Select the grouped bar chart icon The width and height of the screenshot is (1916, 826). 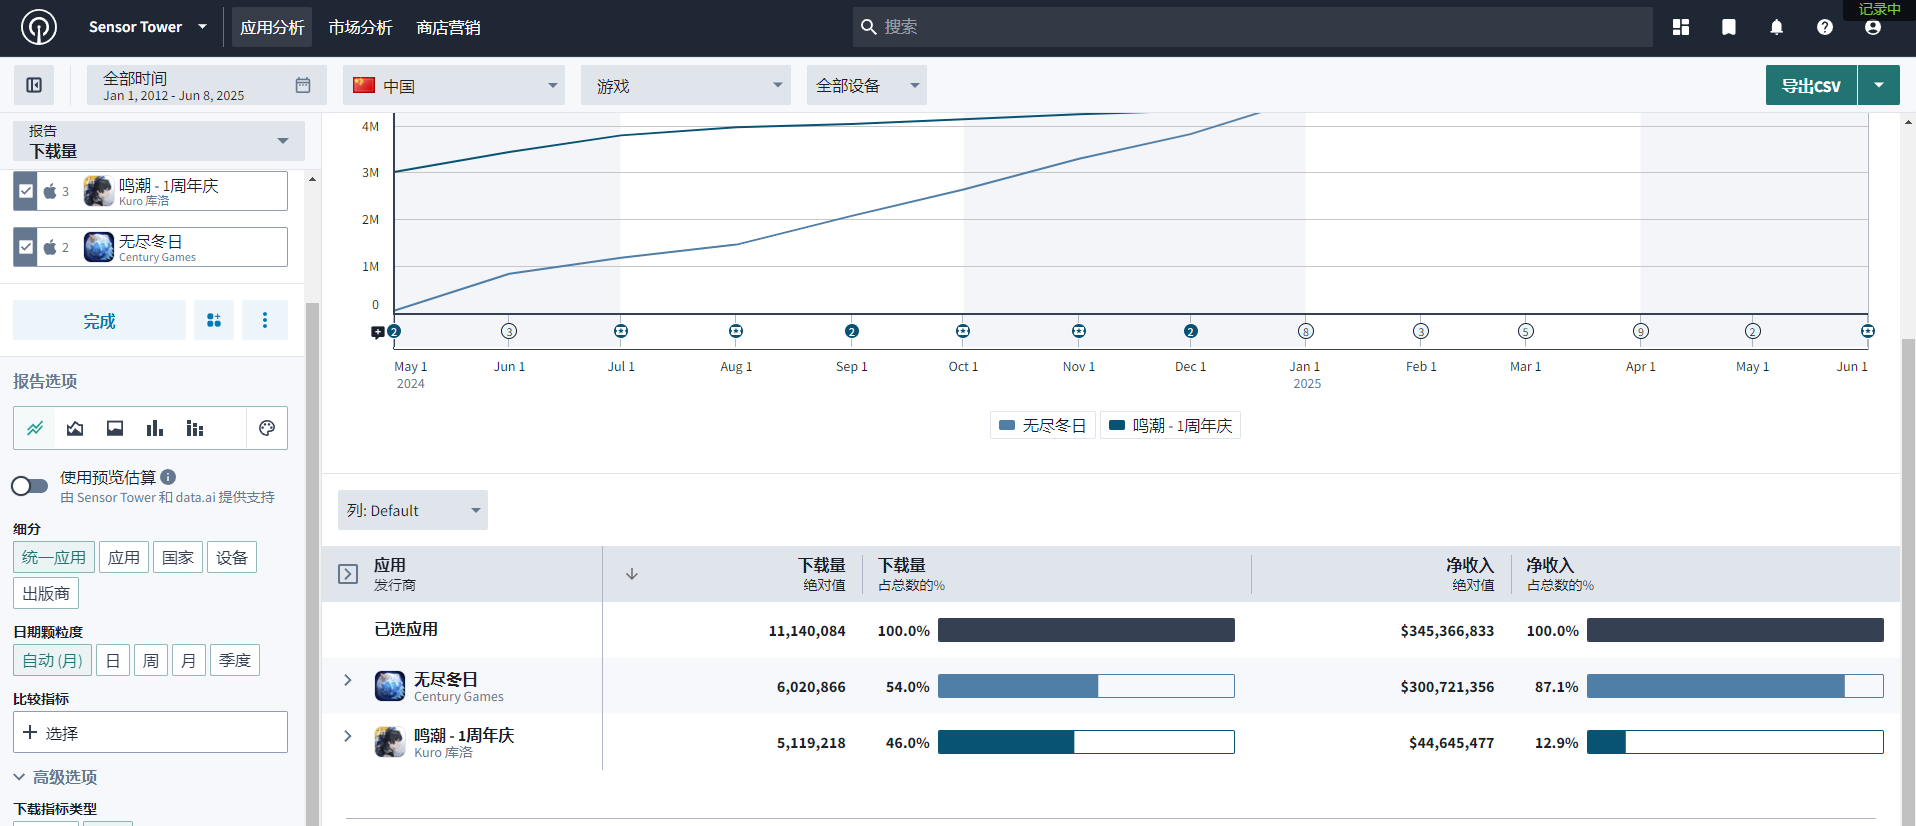[195, 428]
